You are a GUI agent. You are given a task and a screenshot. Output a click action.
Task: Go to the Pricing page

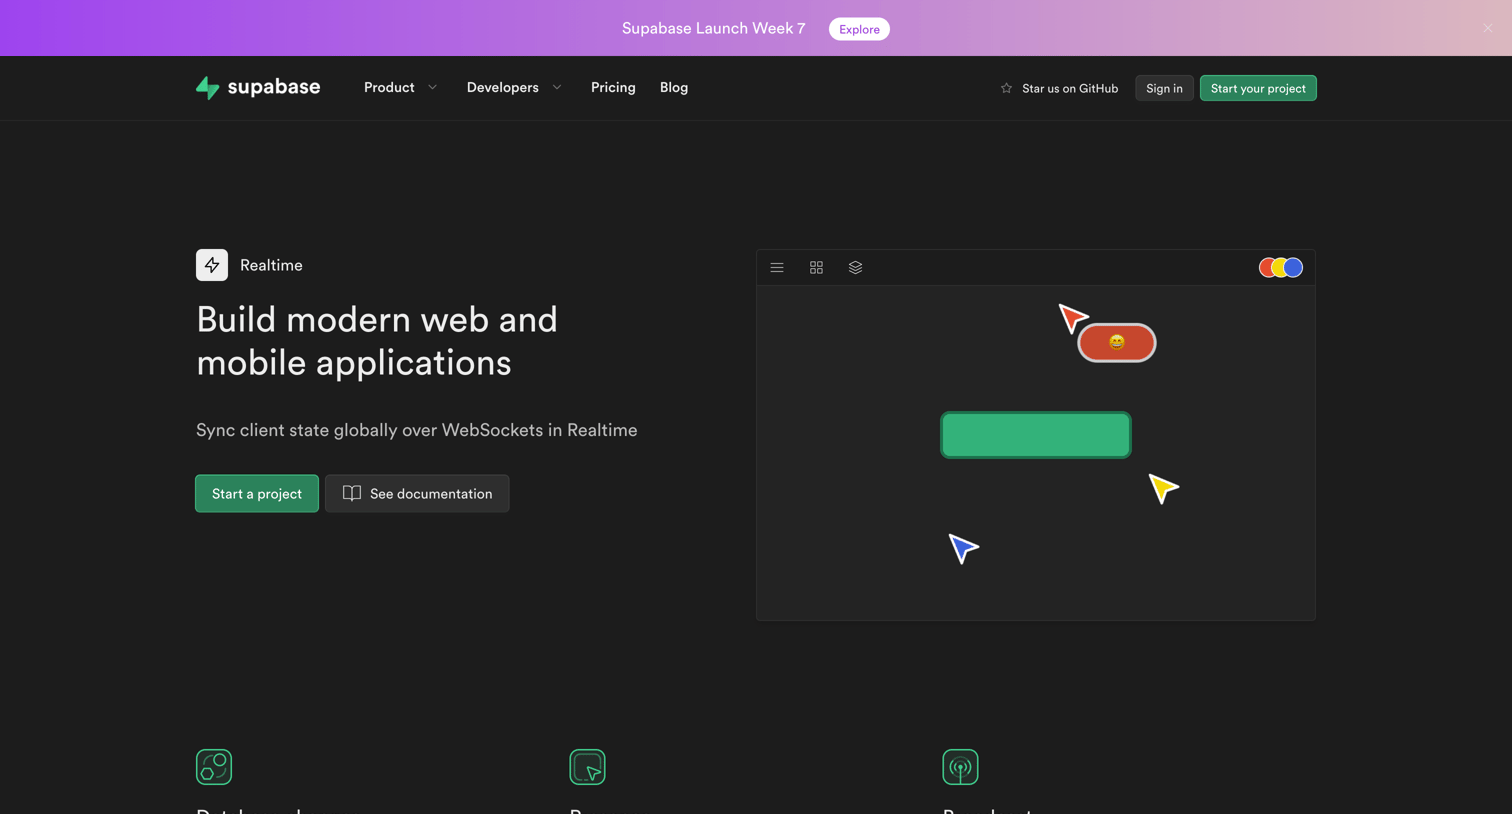(x=613, y=88)
